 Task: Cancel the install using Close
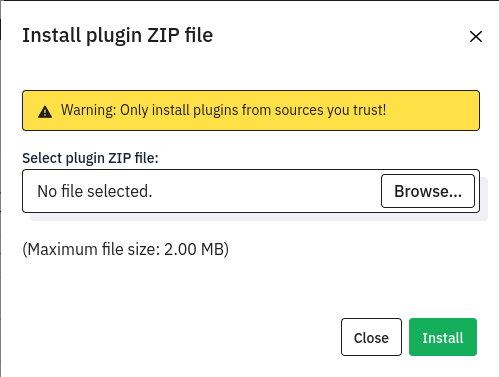point(371,337)
